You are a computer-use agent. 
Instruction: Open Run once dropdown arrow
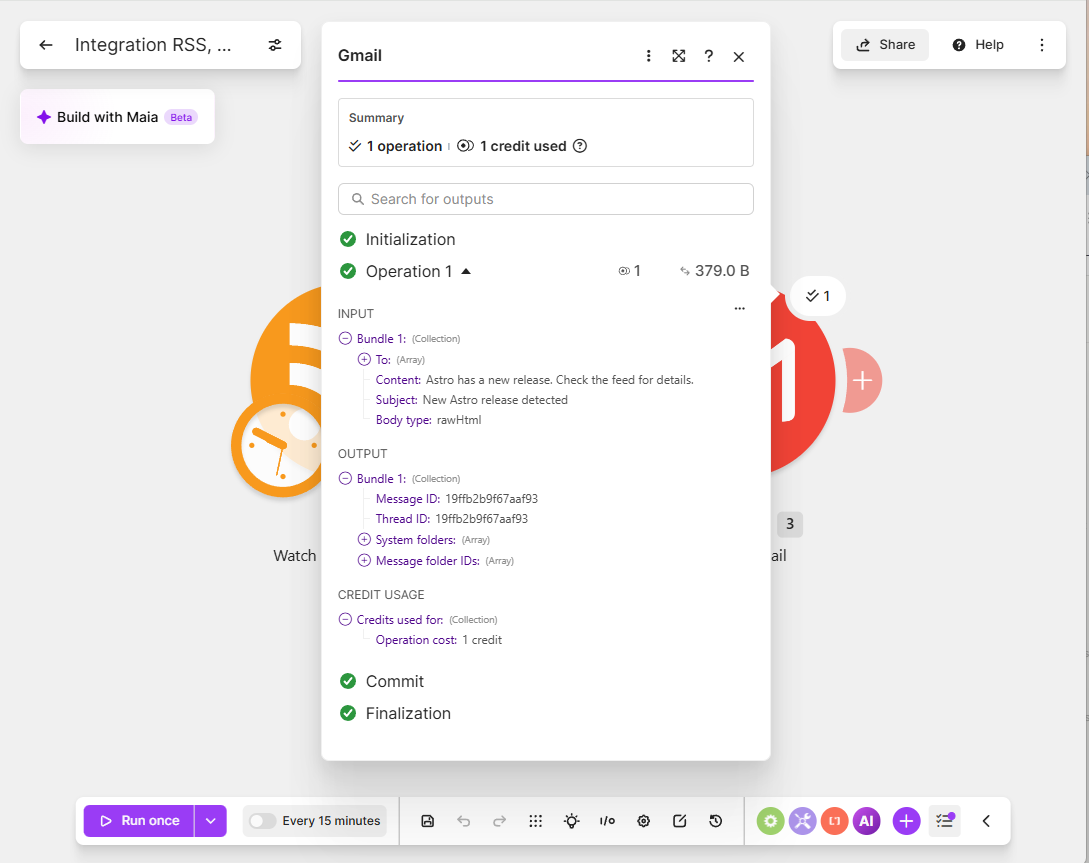211,821
